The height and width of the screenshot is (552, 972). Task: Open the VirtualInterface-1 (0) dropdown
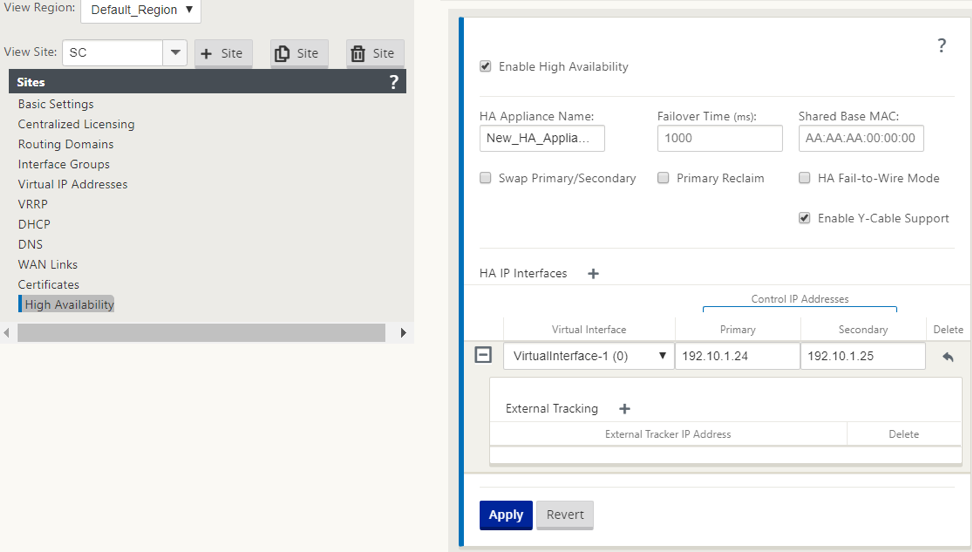click(x=588, y=356)
